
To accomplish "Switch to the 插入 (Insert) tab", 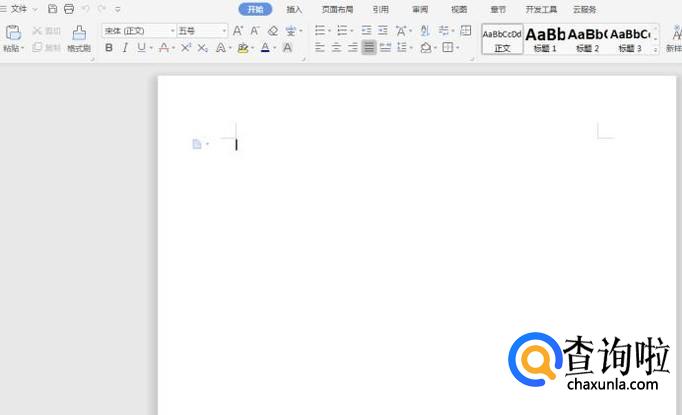I will [x=294, y=9].
